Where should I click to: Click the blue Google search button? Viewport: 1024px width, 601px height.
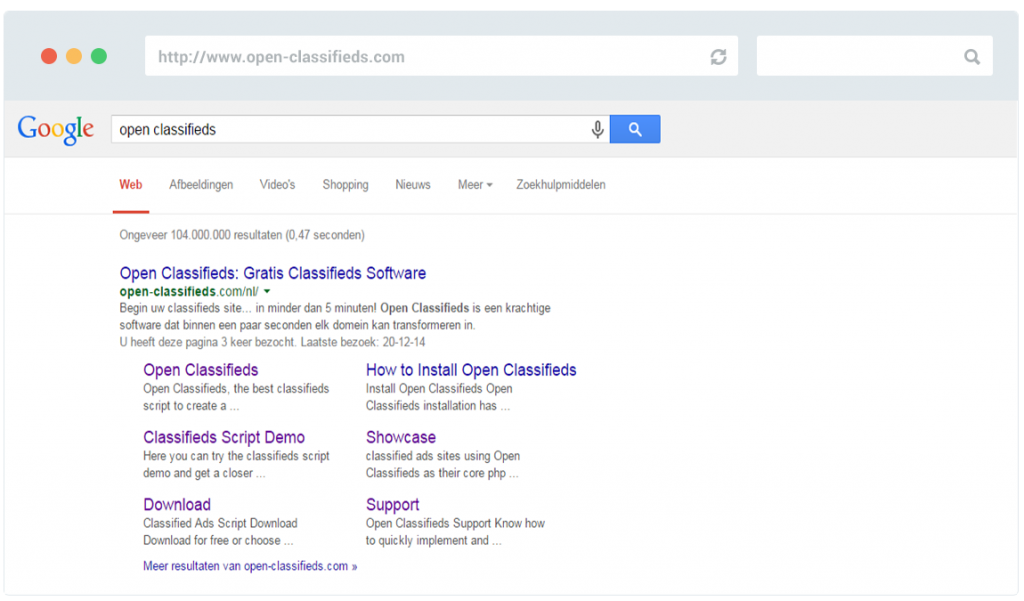(635, 129)
